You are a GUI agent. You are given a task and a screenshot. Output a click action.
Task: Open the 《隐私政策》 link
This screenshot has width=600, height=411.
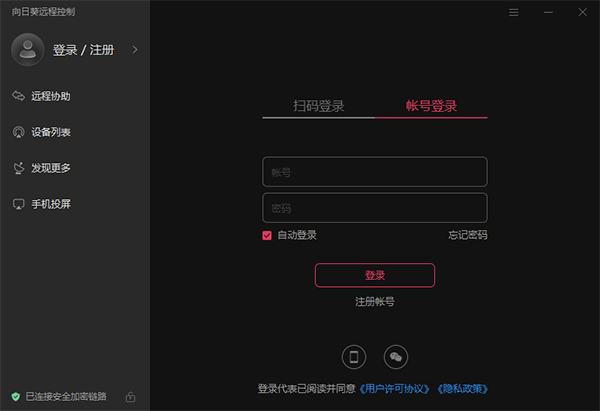coord(463,389)
